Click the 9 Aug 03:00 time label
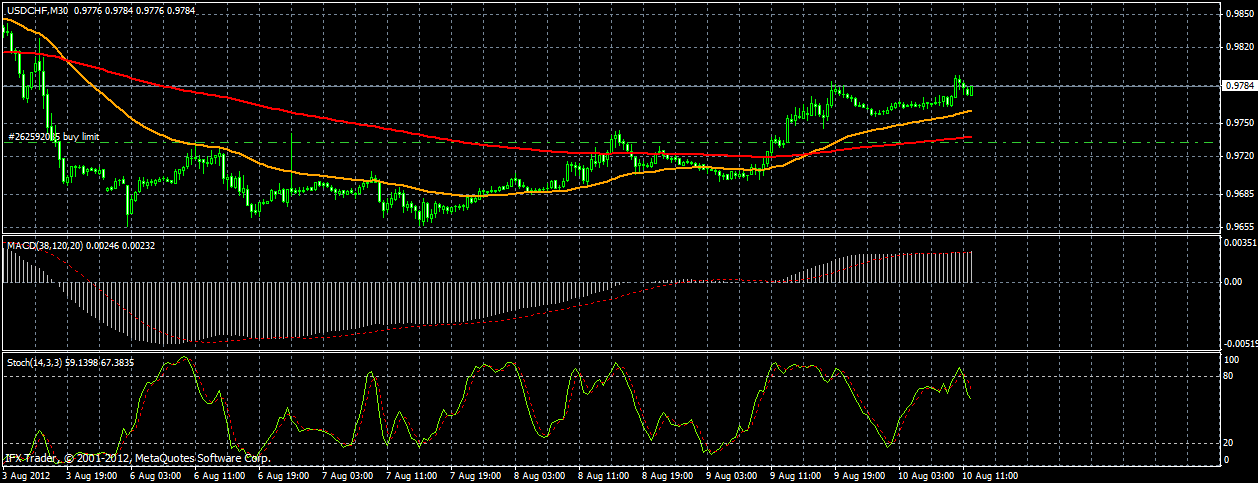 [730, 476]
